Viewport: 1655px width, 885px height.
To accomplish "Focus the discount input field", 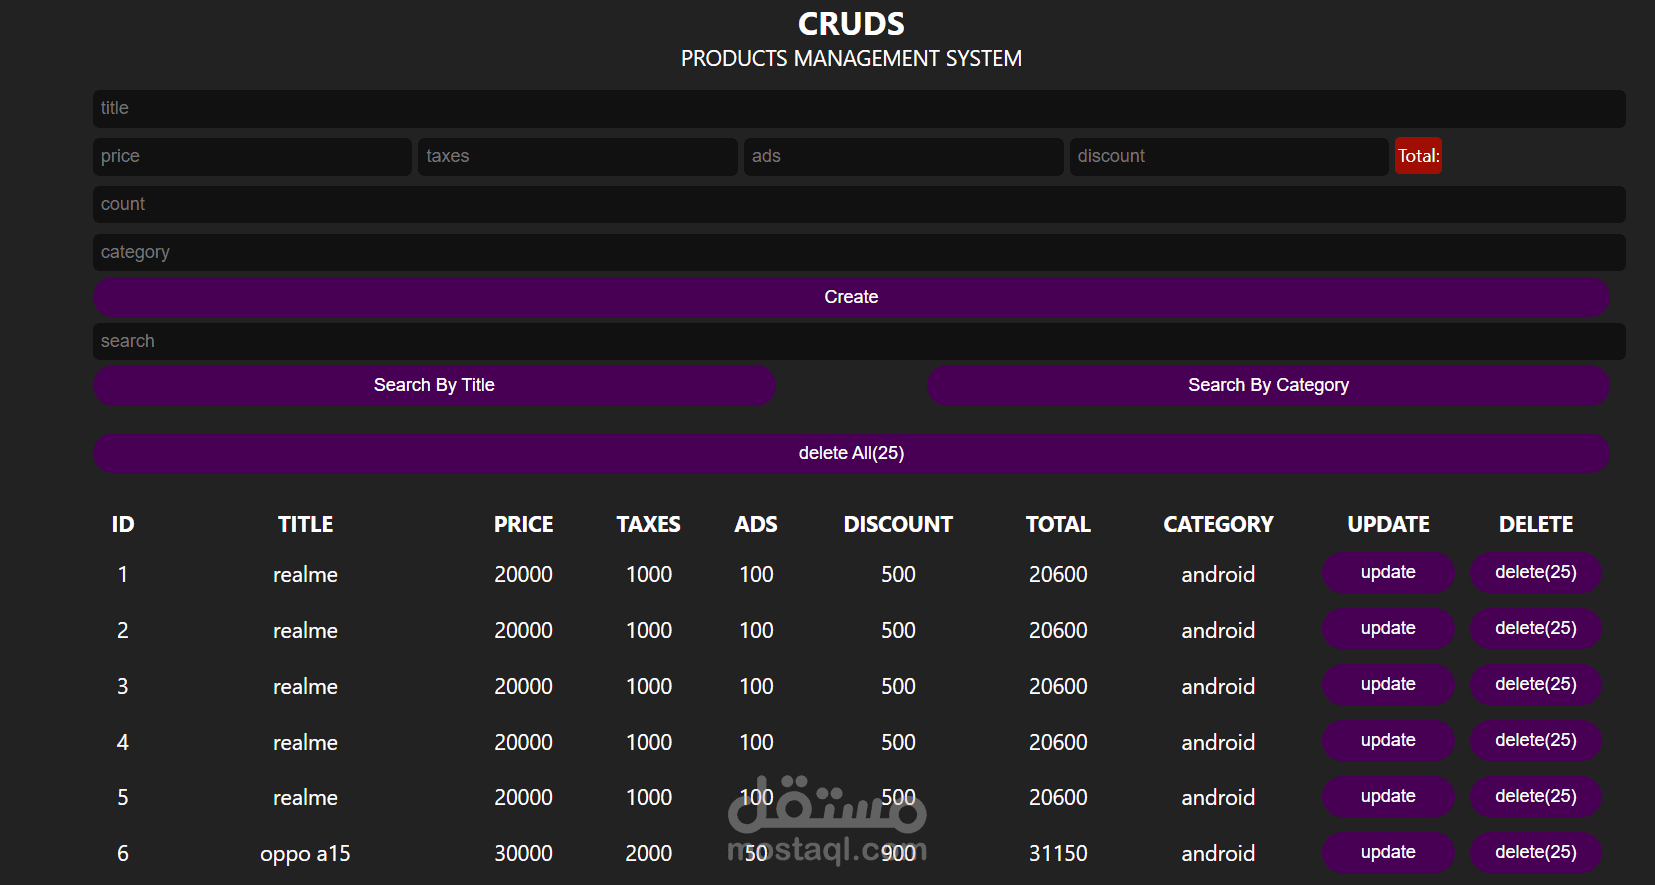I will pos(1229,156).
